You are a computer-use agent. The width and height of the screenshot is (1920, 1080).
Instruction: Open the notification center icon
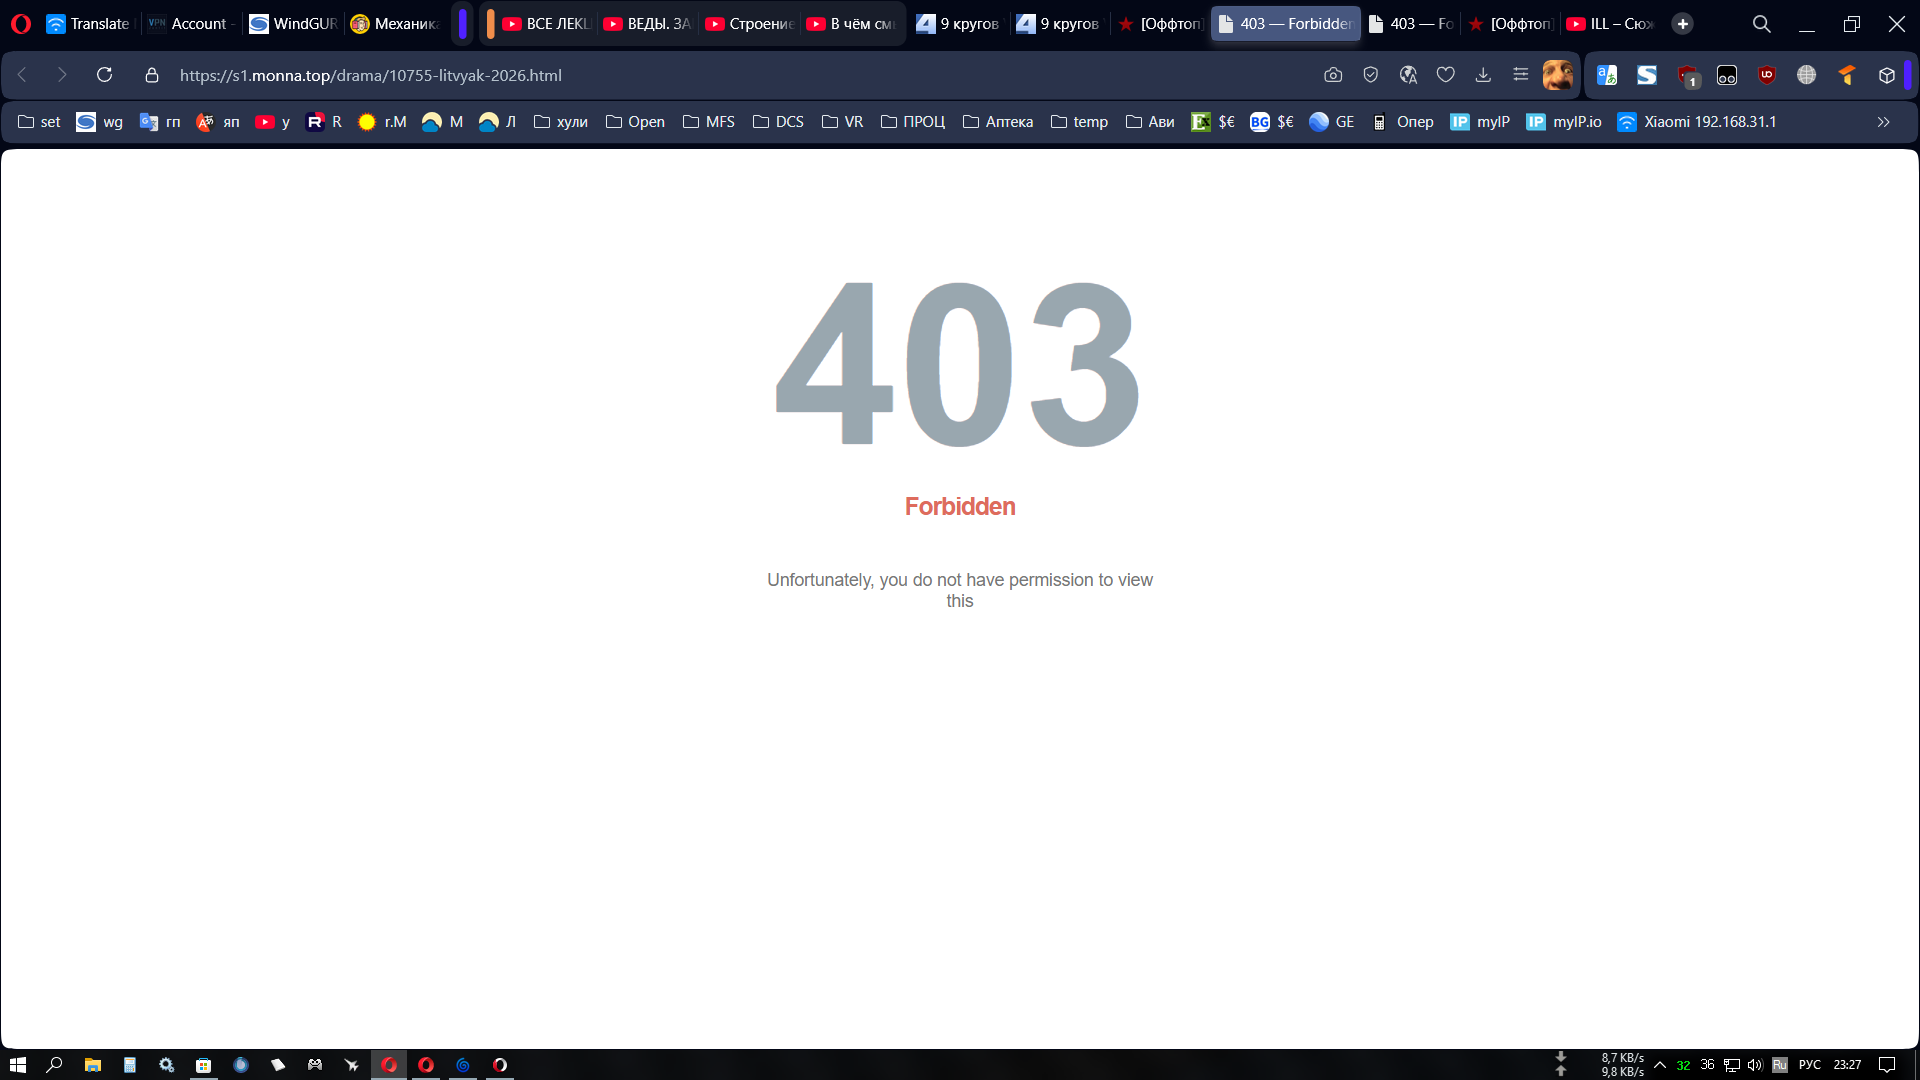click(1887, 1065)
